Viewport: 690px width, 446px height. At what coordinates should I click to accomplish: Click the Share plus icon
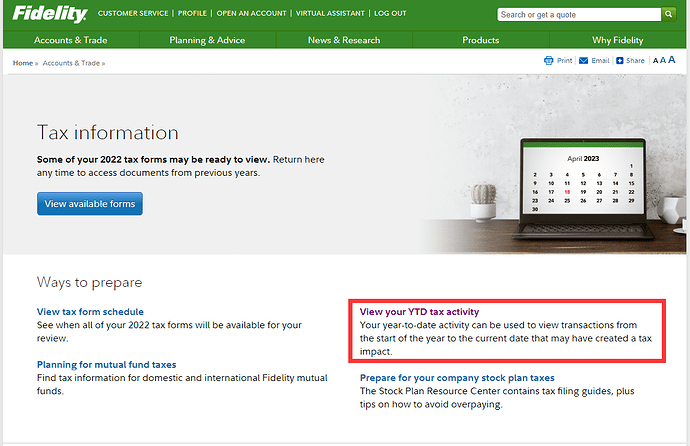(620, 61)
